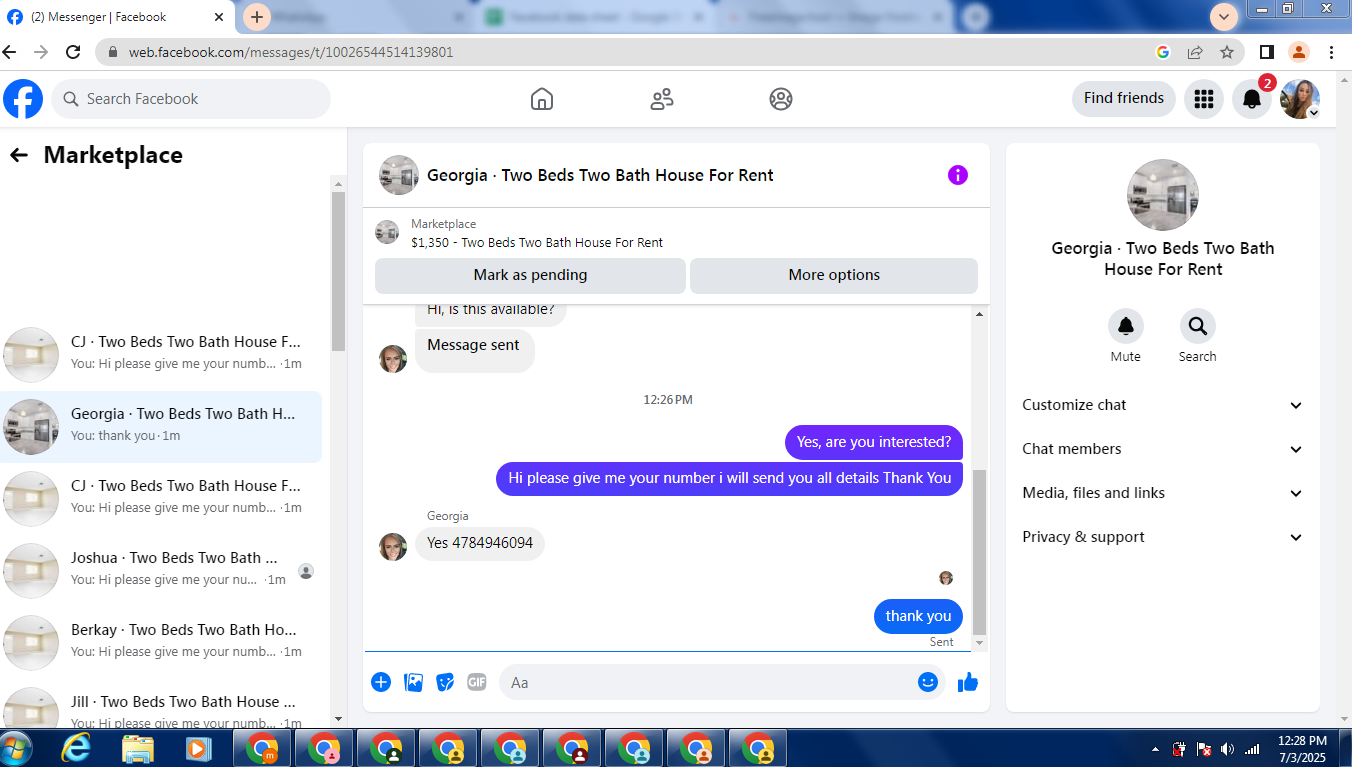Open the emoji picker in message box
This screenshot has height=767, width=1352.
928,682
